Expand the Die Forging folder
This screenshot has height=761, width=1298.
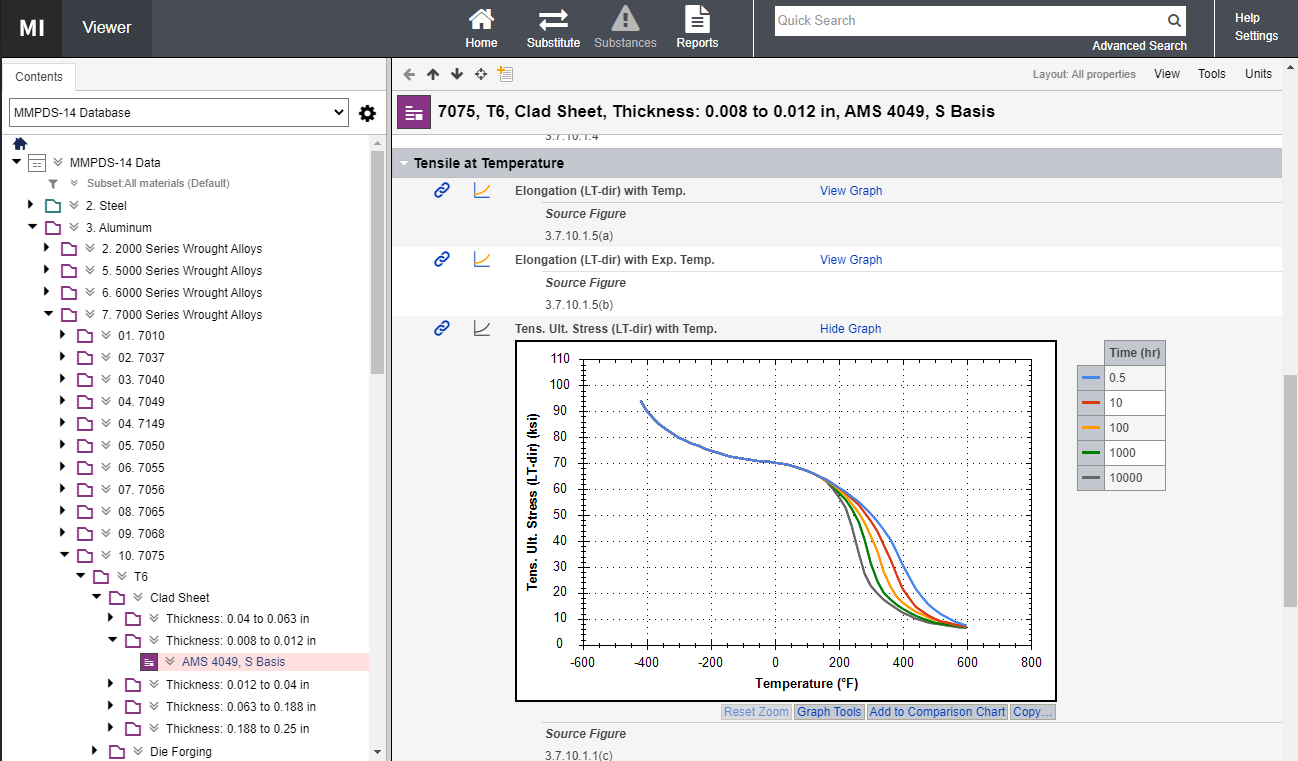click(x=97, y=751)
